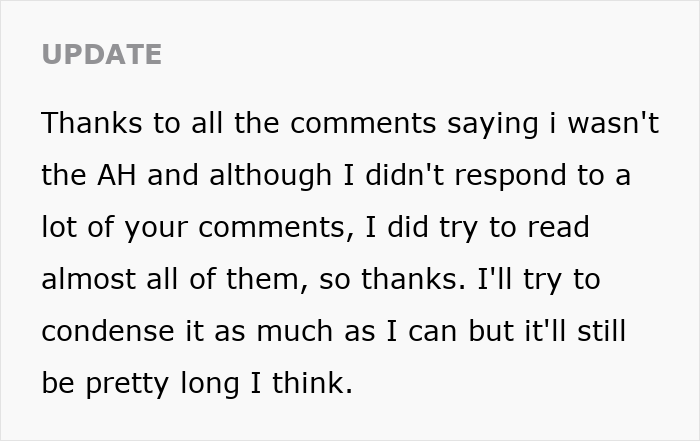
Task: Click the word "lot" in third line
Action: 61,226
